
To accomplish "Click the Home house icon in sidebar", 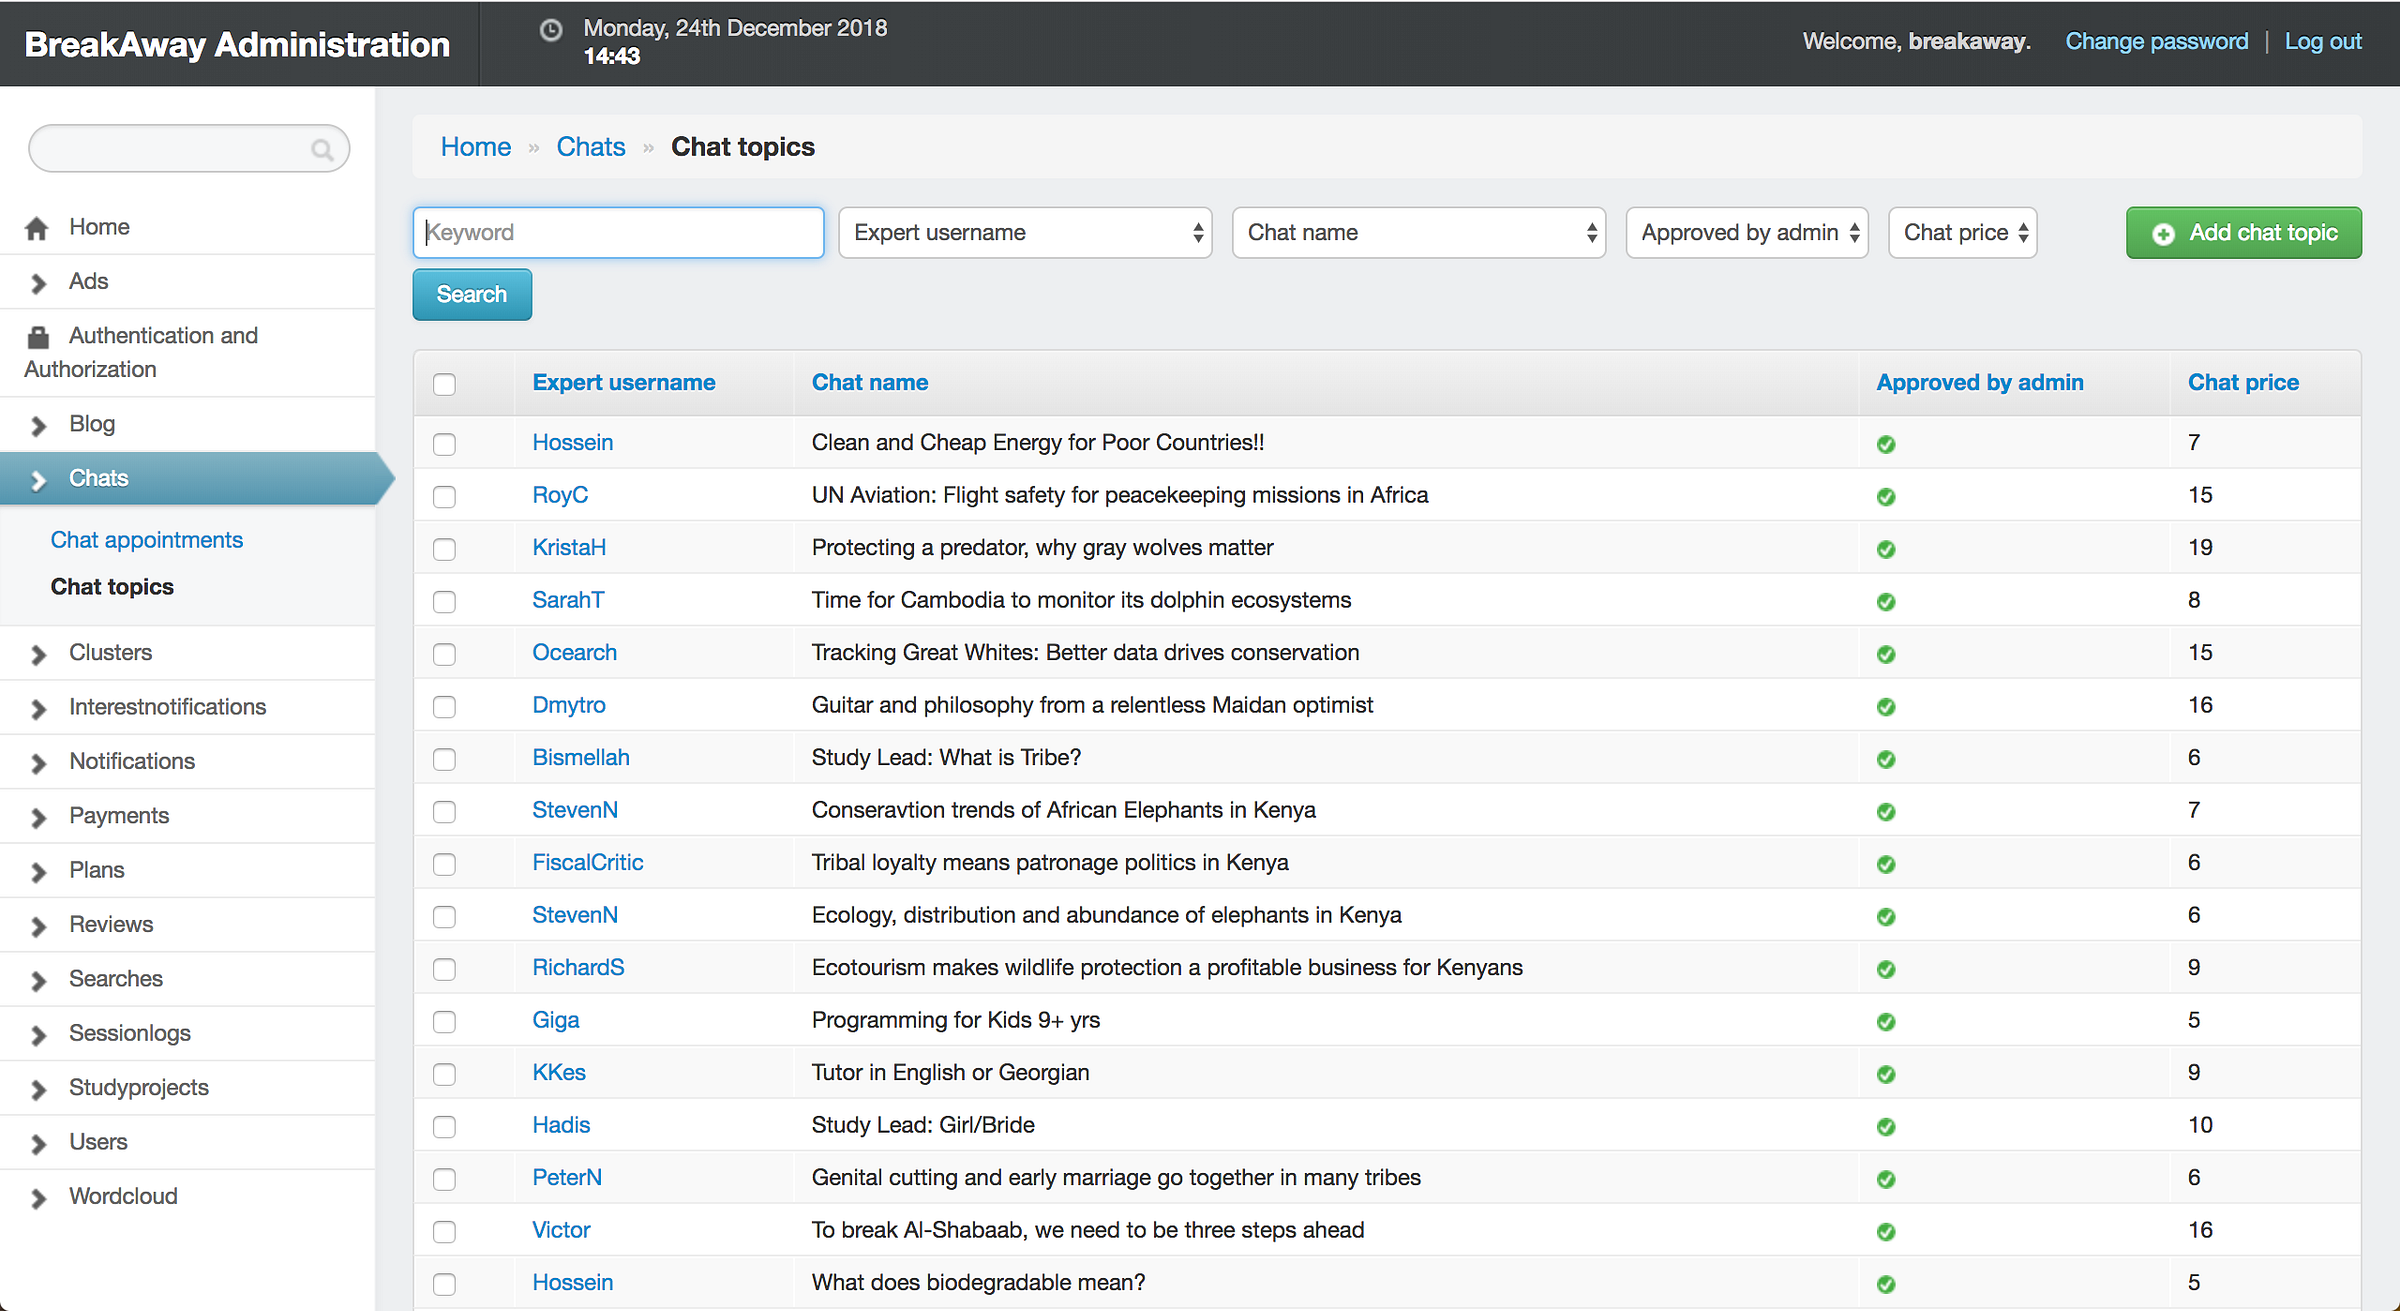I will pos(37,228).
